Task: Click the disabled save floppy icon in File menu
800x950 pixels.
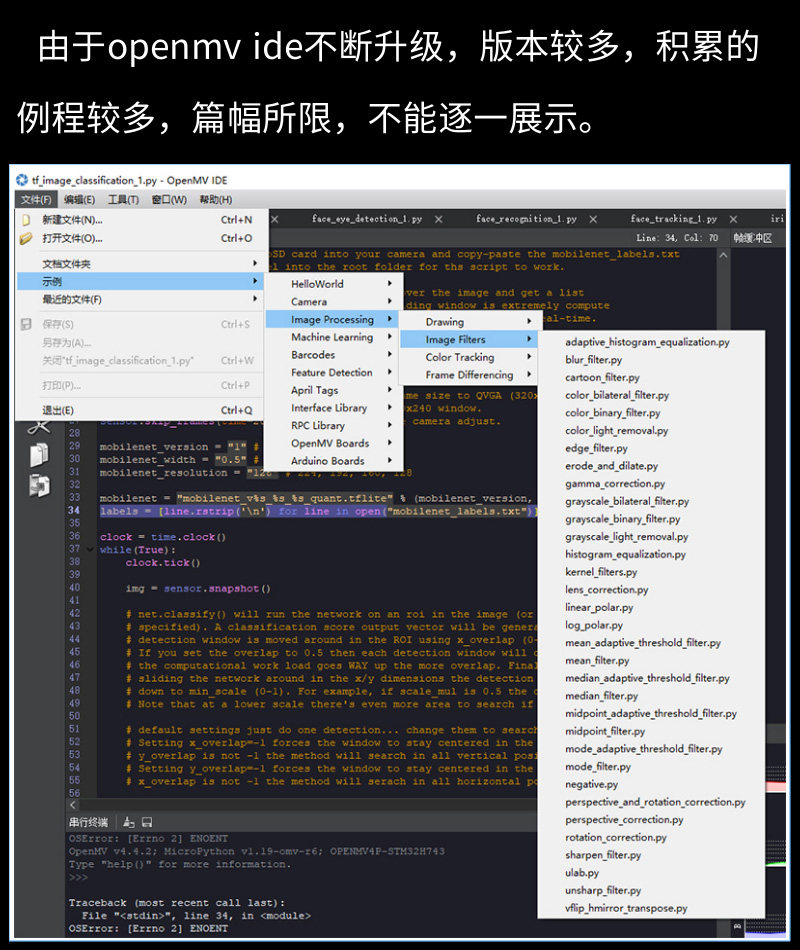Action: [x=26, y=324]
